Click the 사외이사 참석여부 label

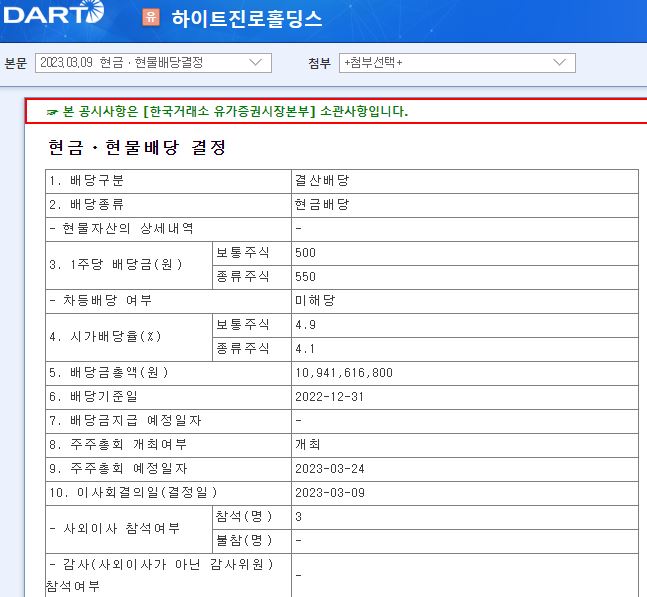114,529
